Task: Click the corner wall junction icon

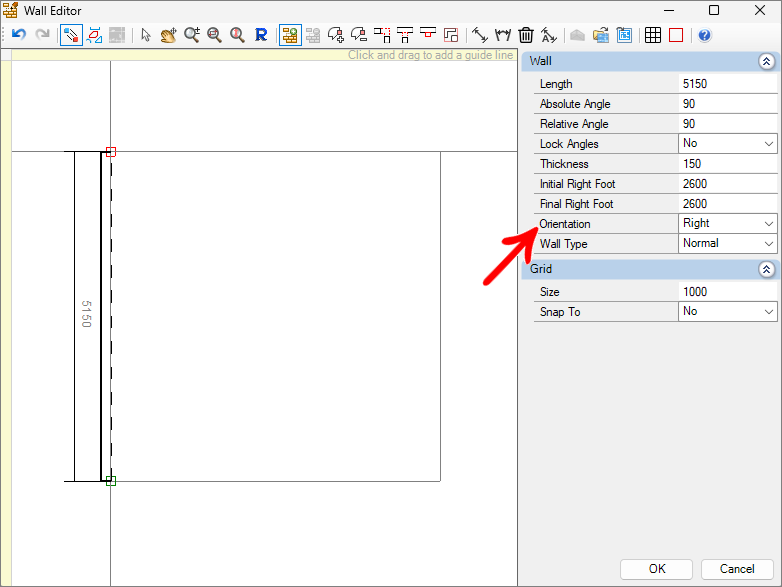Action: click(382, 35)
